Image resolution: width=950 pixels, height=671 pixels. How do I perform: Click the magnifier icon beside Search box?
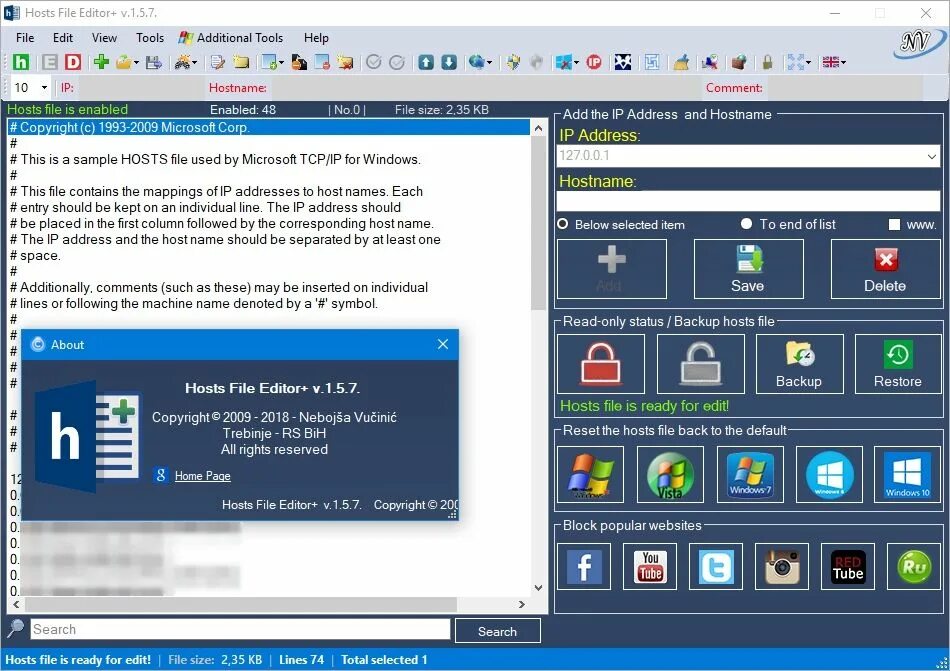pyautogui.click(x=16, y=628)
